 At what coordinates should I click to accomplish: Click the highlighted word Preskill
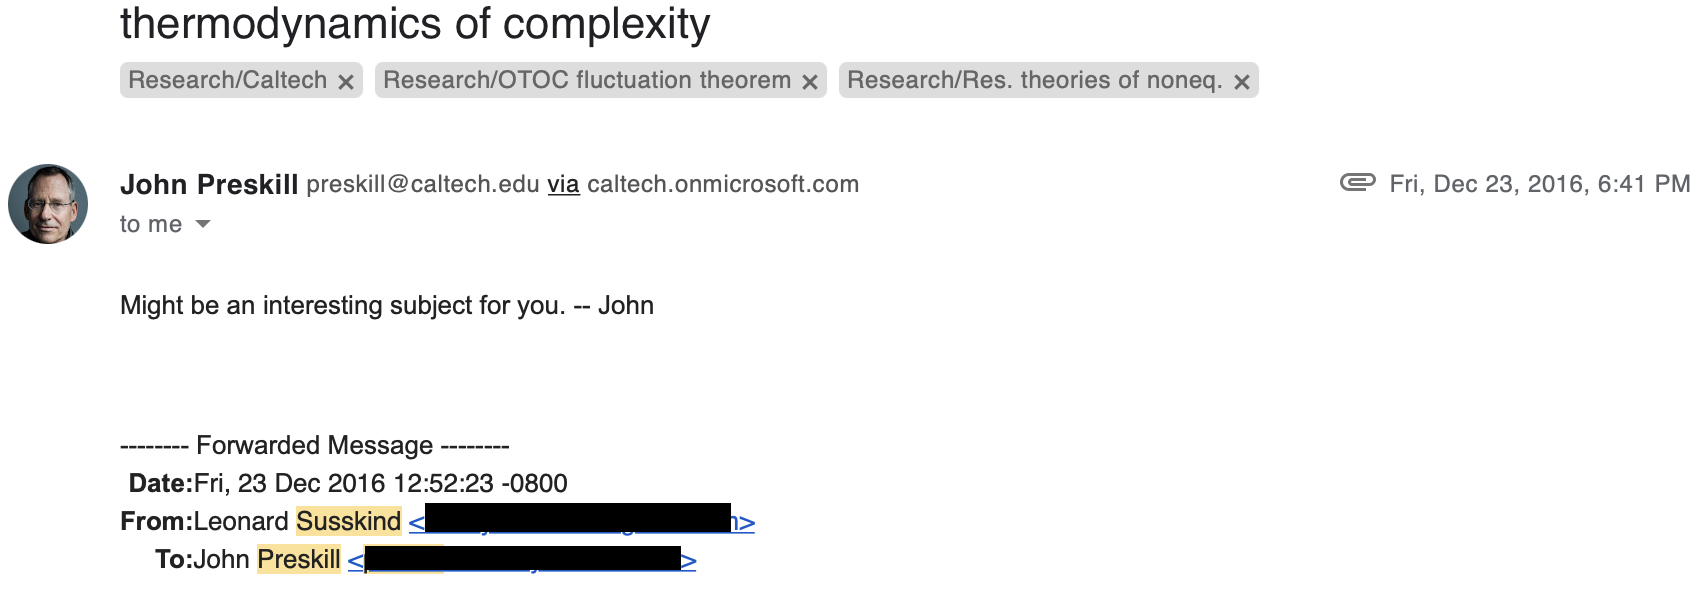[299, 559]
